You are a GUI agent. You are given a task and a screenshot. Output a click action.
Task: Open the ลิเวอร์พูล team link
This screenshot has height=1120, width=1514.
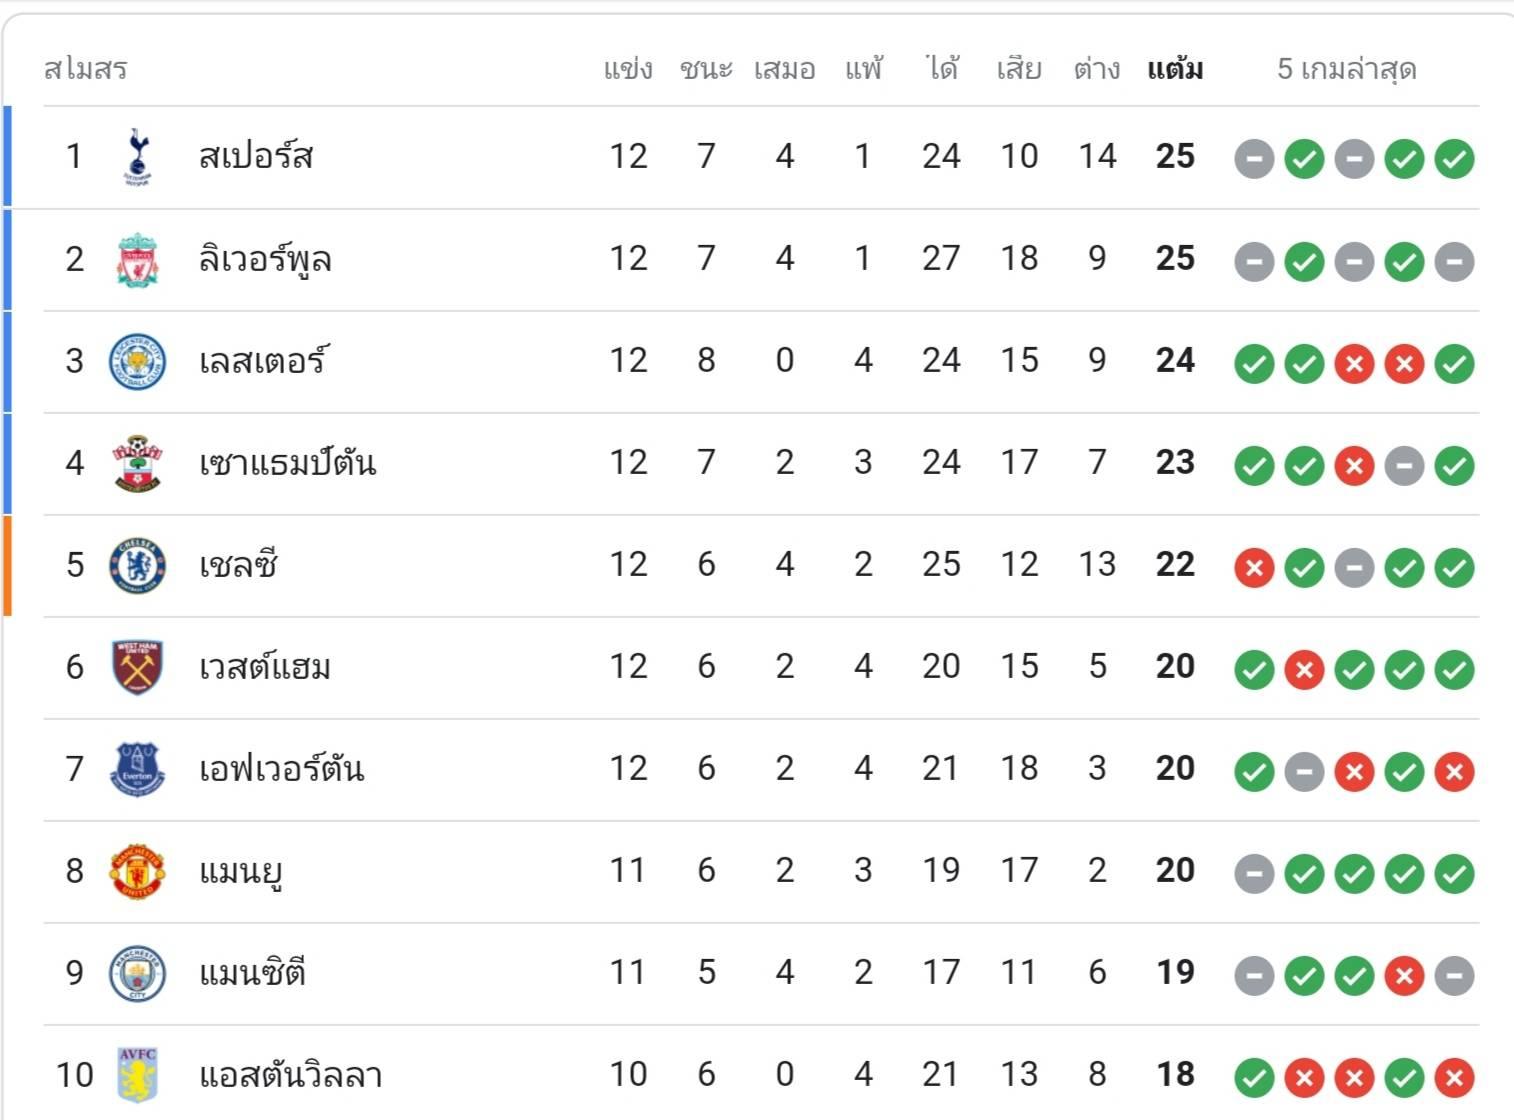click(265, 260)
